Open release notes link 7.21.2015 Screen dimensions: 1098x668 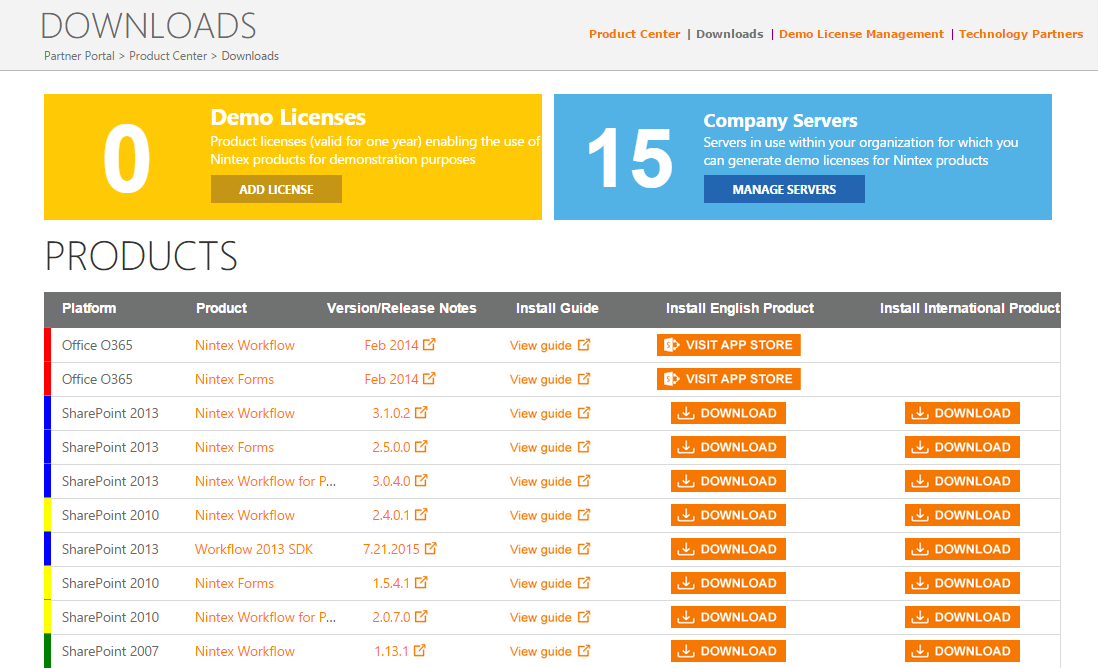point(391,549)
